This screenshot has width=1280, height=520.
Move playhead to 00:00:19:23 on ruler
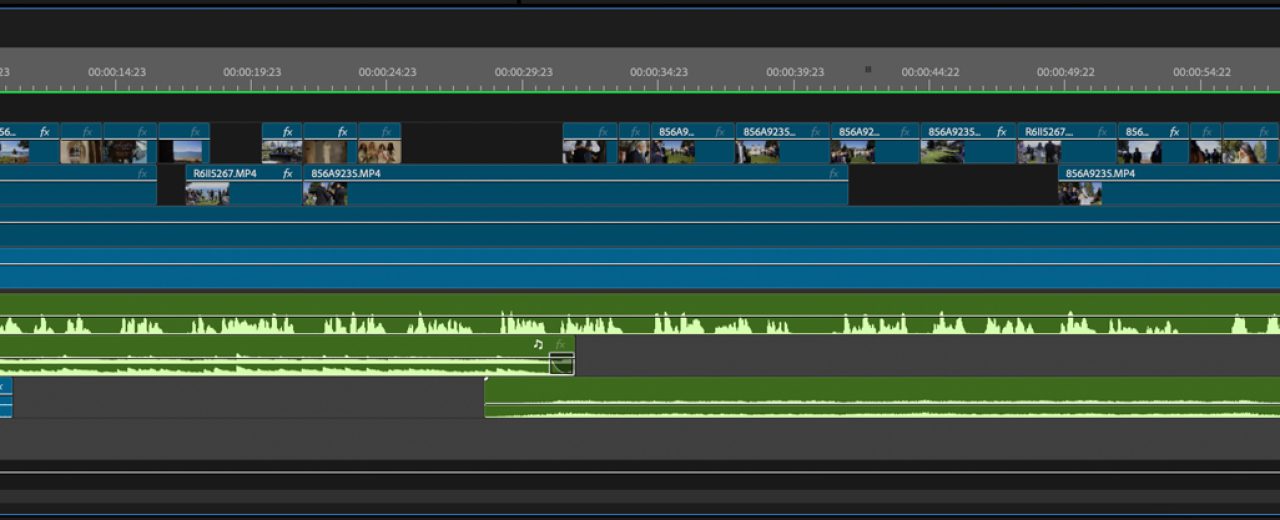(x=252, y=72)
